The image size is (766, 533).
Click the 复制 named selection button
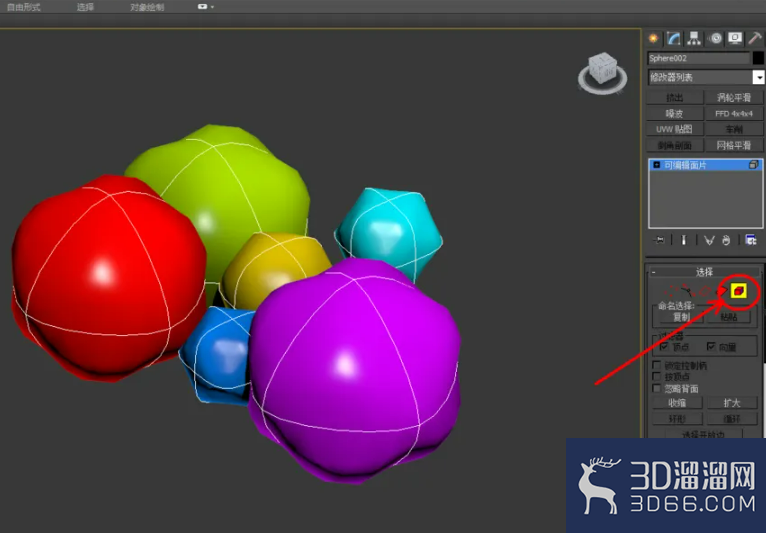[680, 317]
